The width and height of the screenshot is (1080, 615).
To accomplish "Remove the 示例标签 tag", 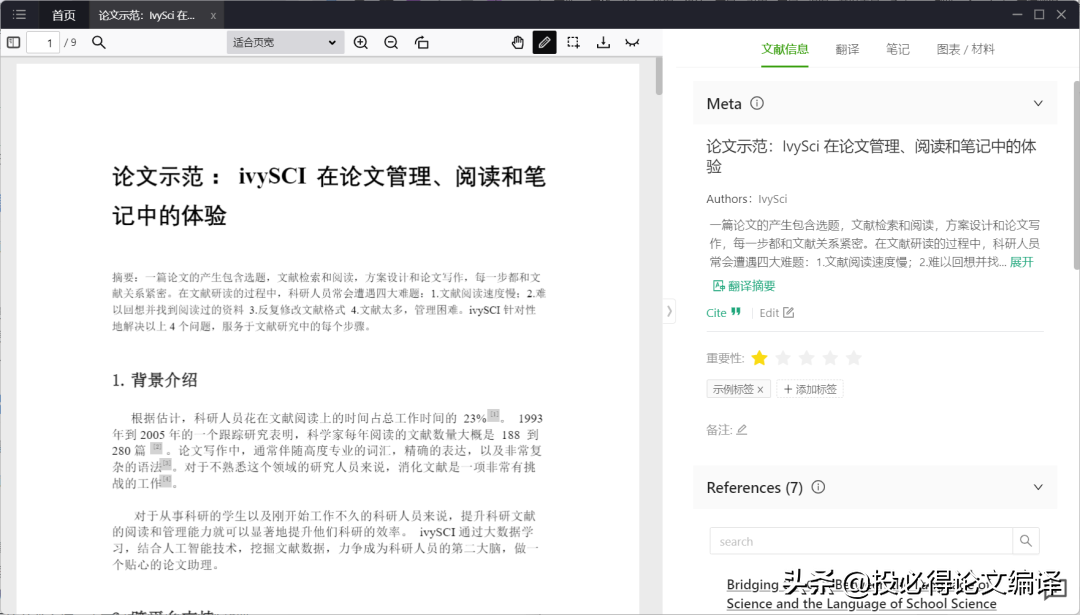I will [760, 390].
